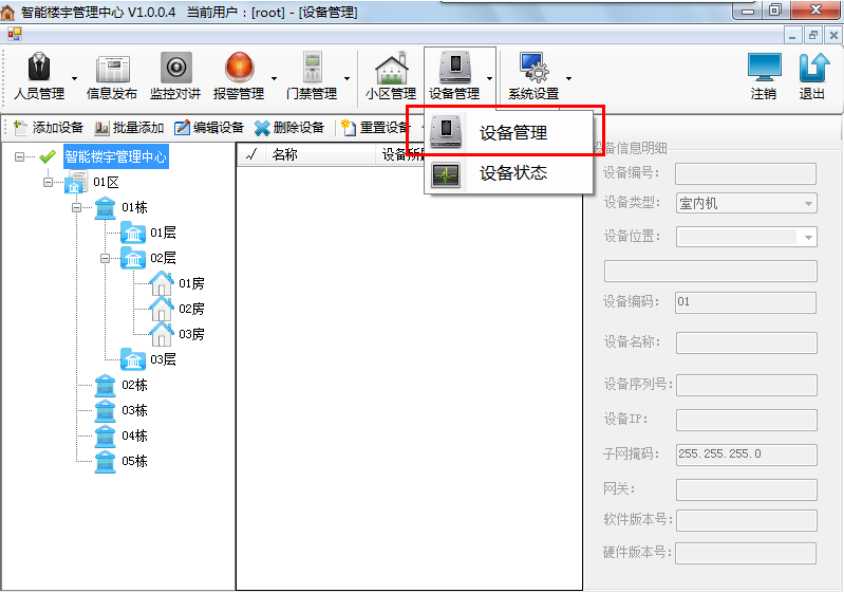
Task: Click 添加设备 add device button
Action: pyautogui.click(x=49, y=128)
